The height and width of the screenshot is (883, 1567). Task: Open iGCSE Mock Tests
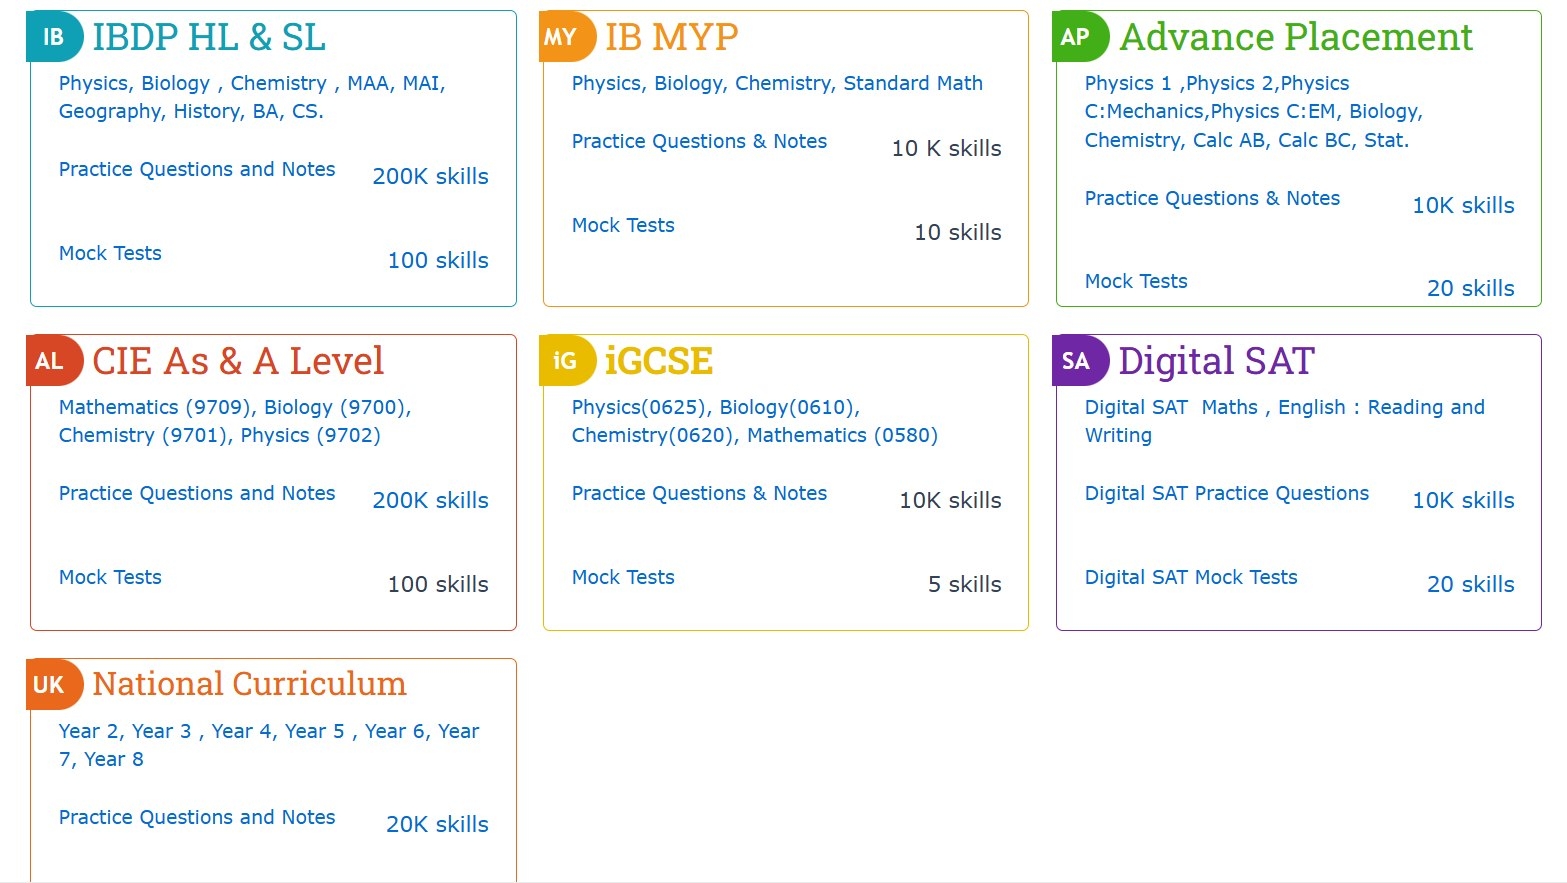623,577
